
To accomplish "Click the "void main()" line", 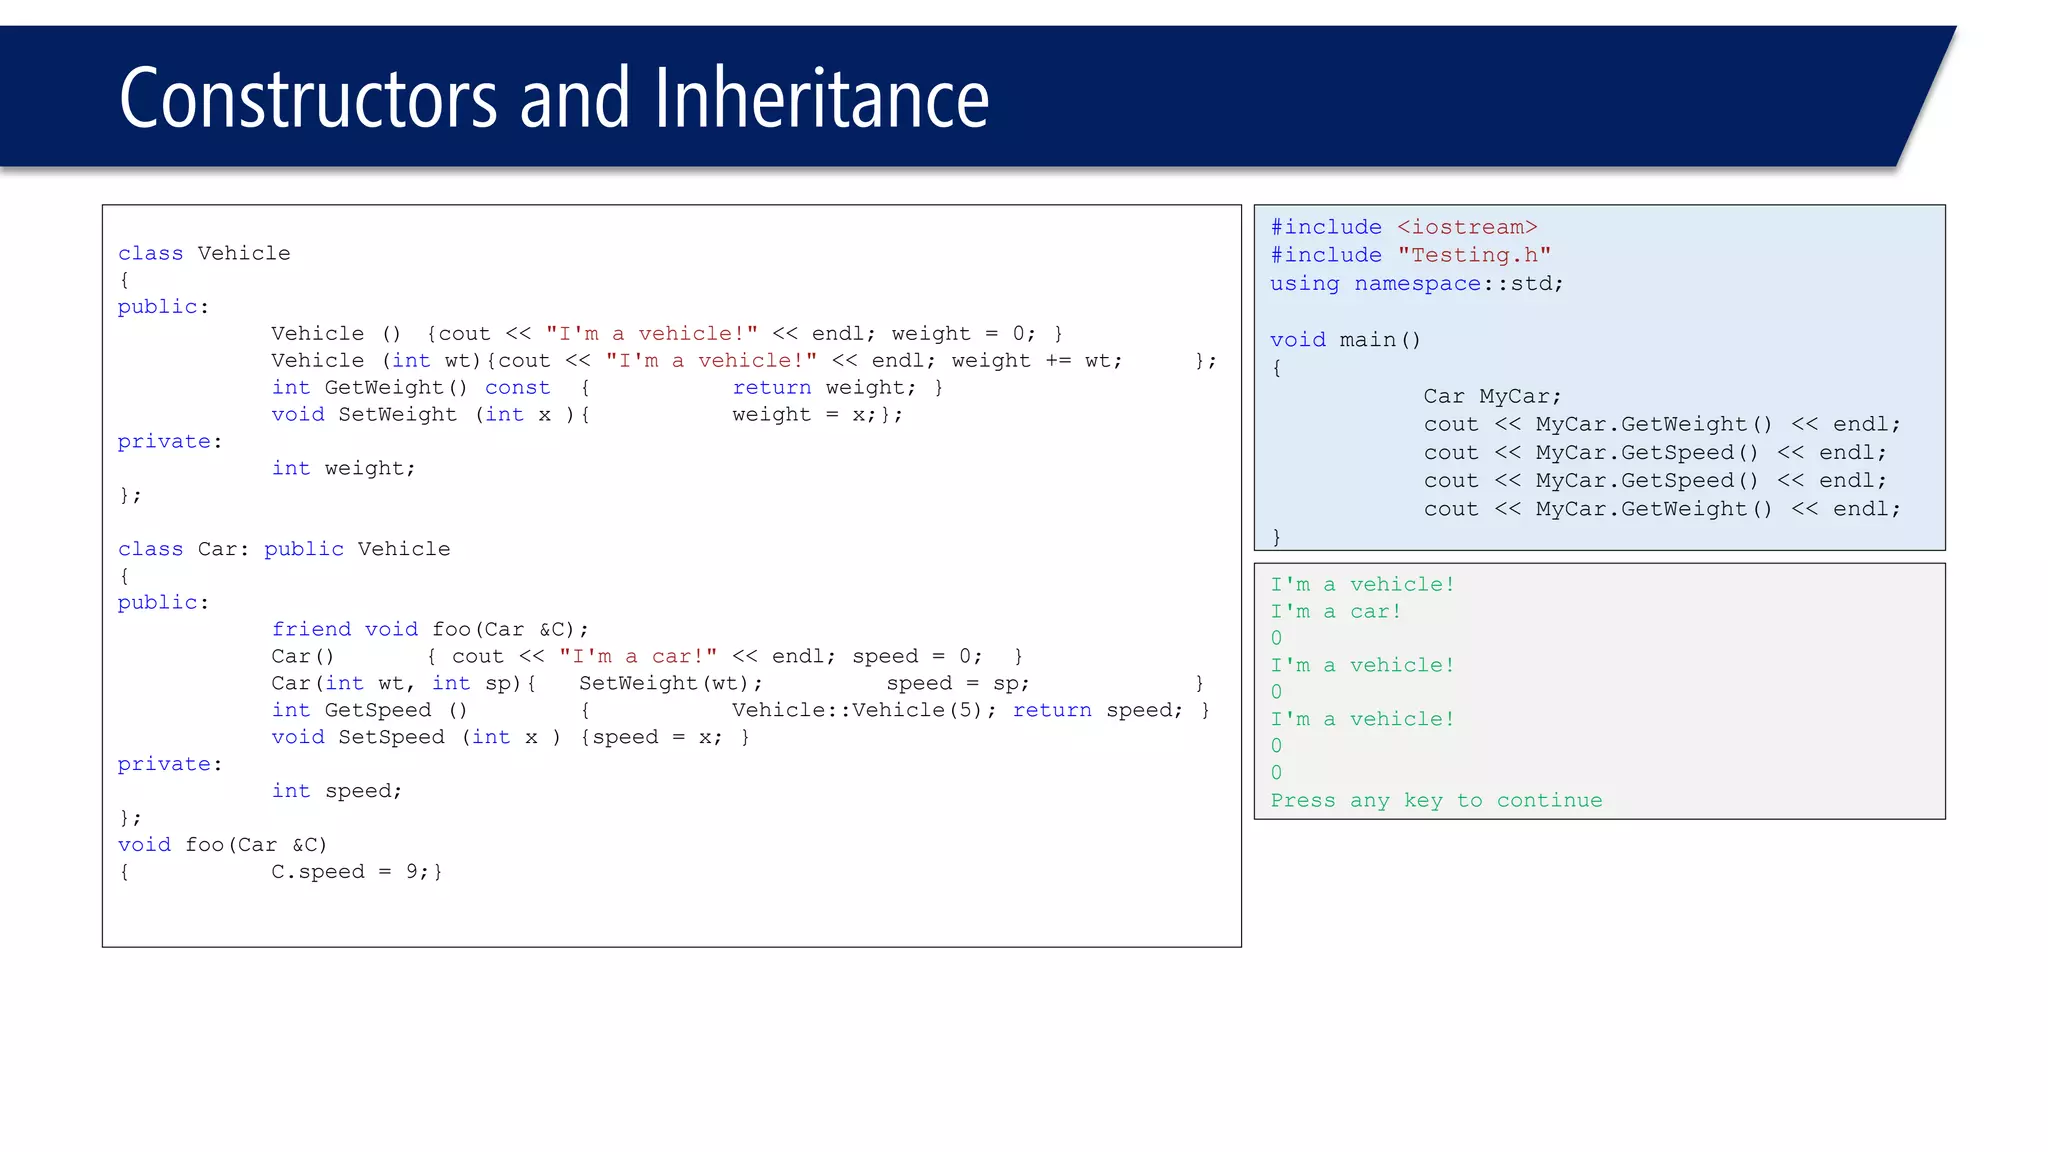I will (x=1345, y=340).
